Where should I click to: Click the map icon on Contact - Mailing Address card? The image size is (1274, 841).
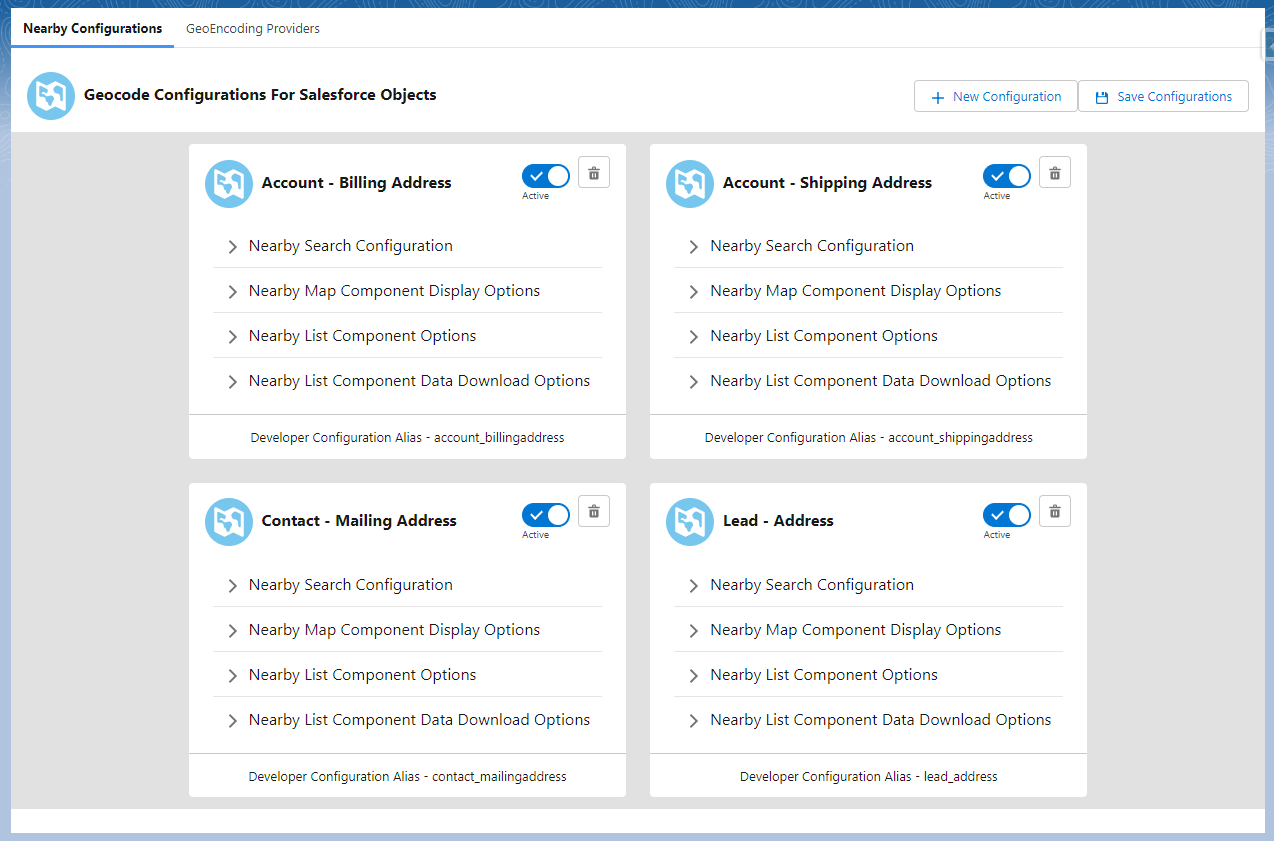click(229, 522)
